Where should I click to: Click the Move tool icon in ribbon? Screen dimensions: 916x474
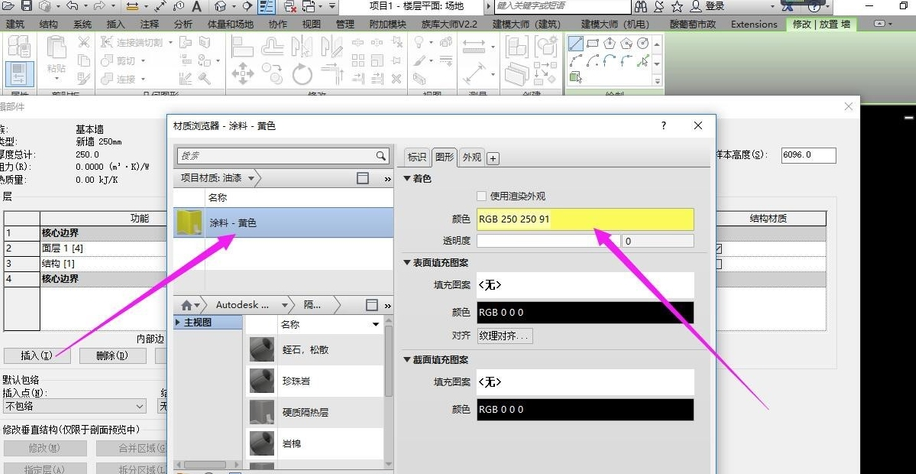point(242,74)
